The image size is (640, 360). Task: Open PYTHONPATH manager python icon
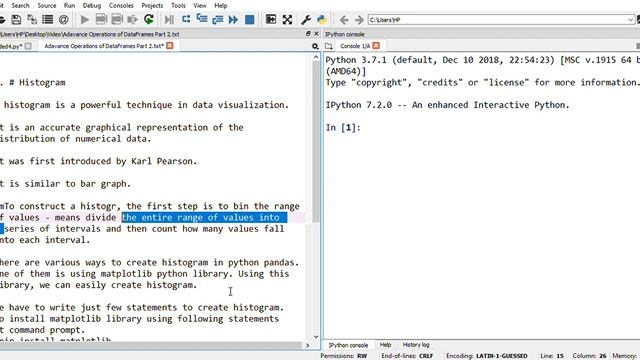coord(321,19)
